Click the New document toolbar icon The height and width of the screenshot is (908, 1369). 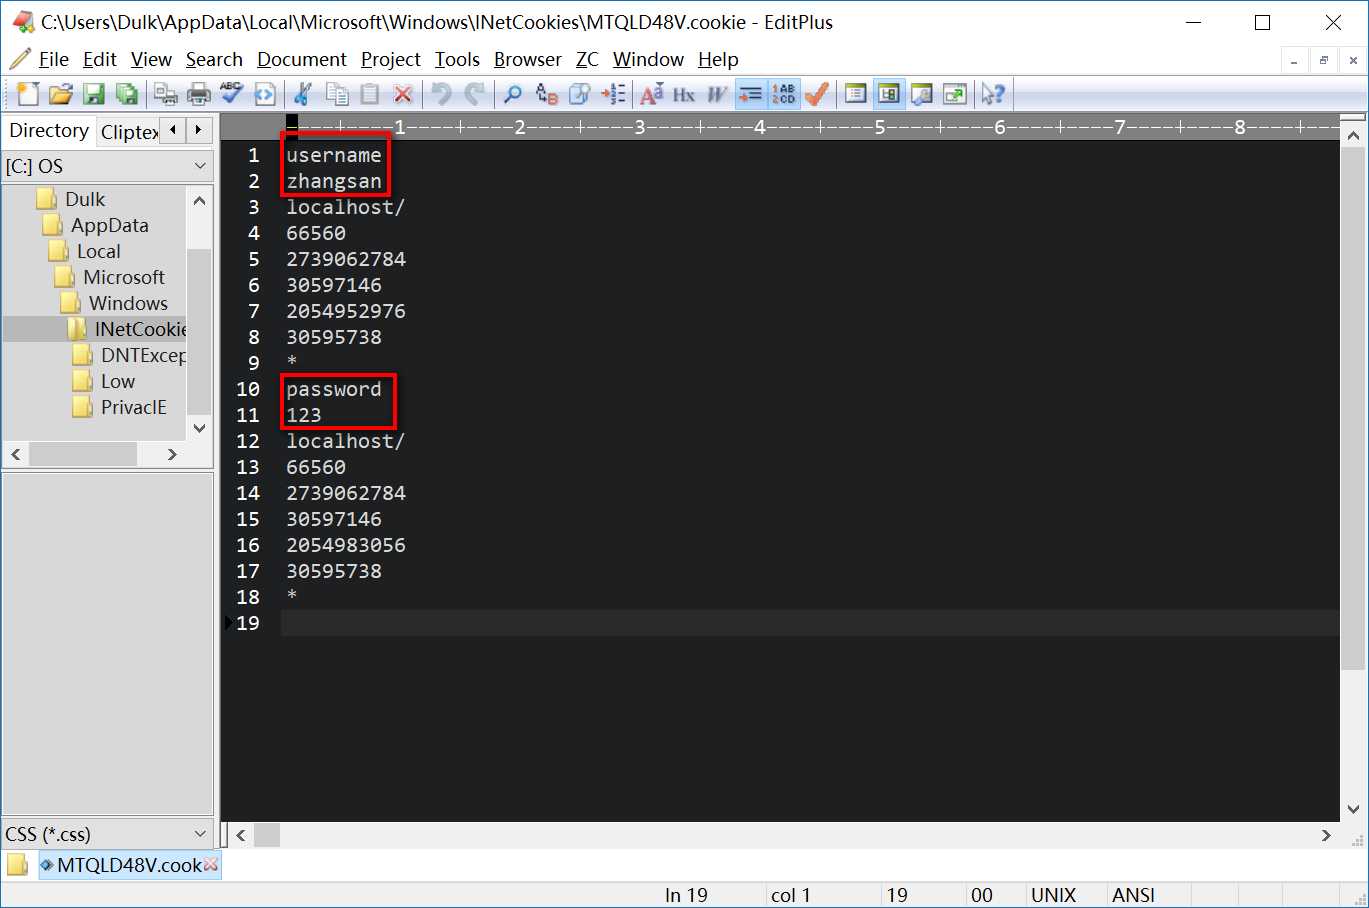[x=28, y=94]
